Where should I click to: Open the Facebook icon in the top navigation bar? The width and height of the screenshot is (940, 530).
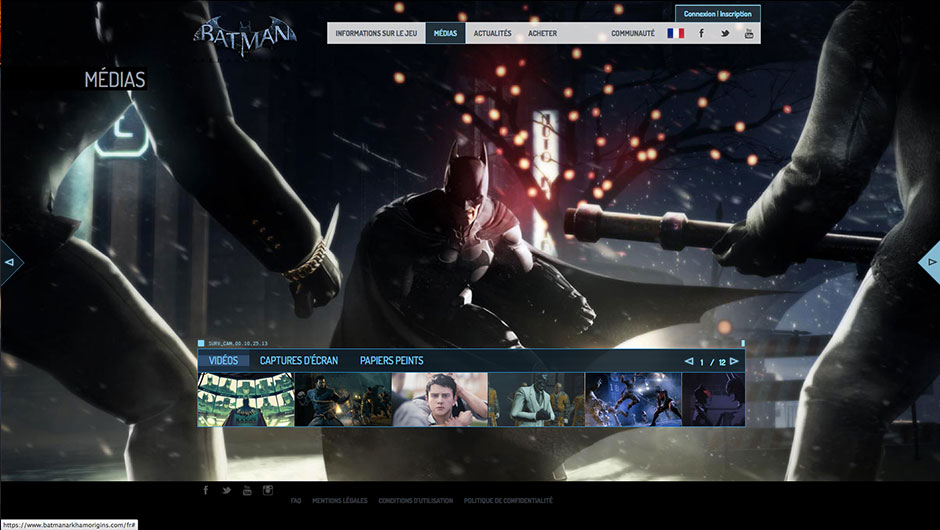coord(701,34)
